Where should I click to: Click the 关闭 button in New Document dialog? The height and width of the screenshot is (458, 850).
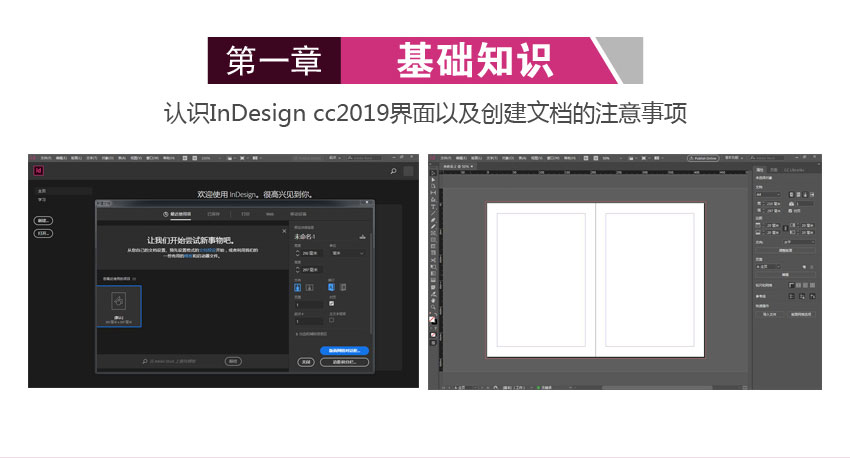306,362
